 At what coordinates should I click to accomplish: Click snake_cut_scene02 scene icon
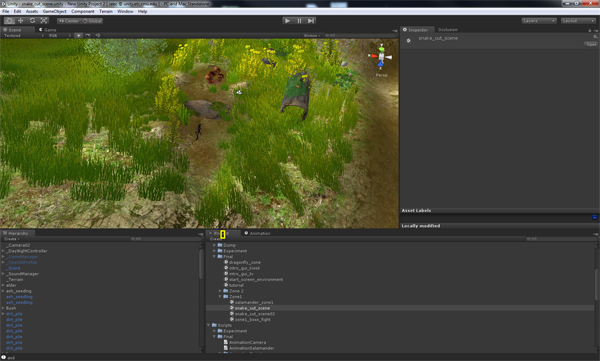point(232,314)
